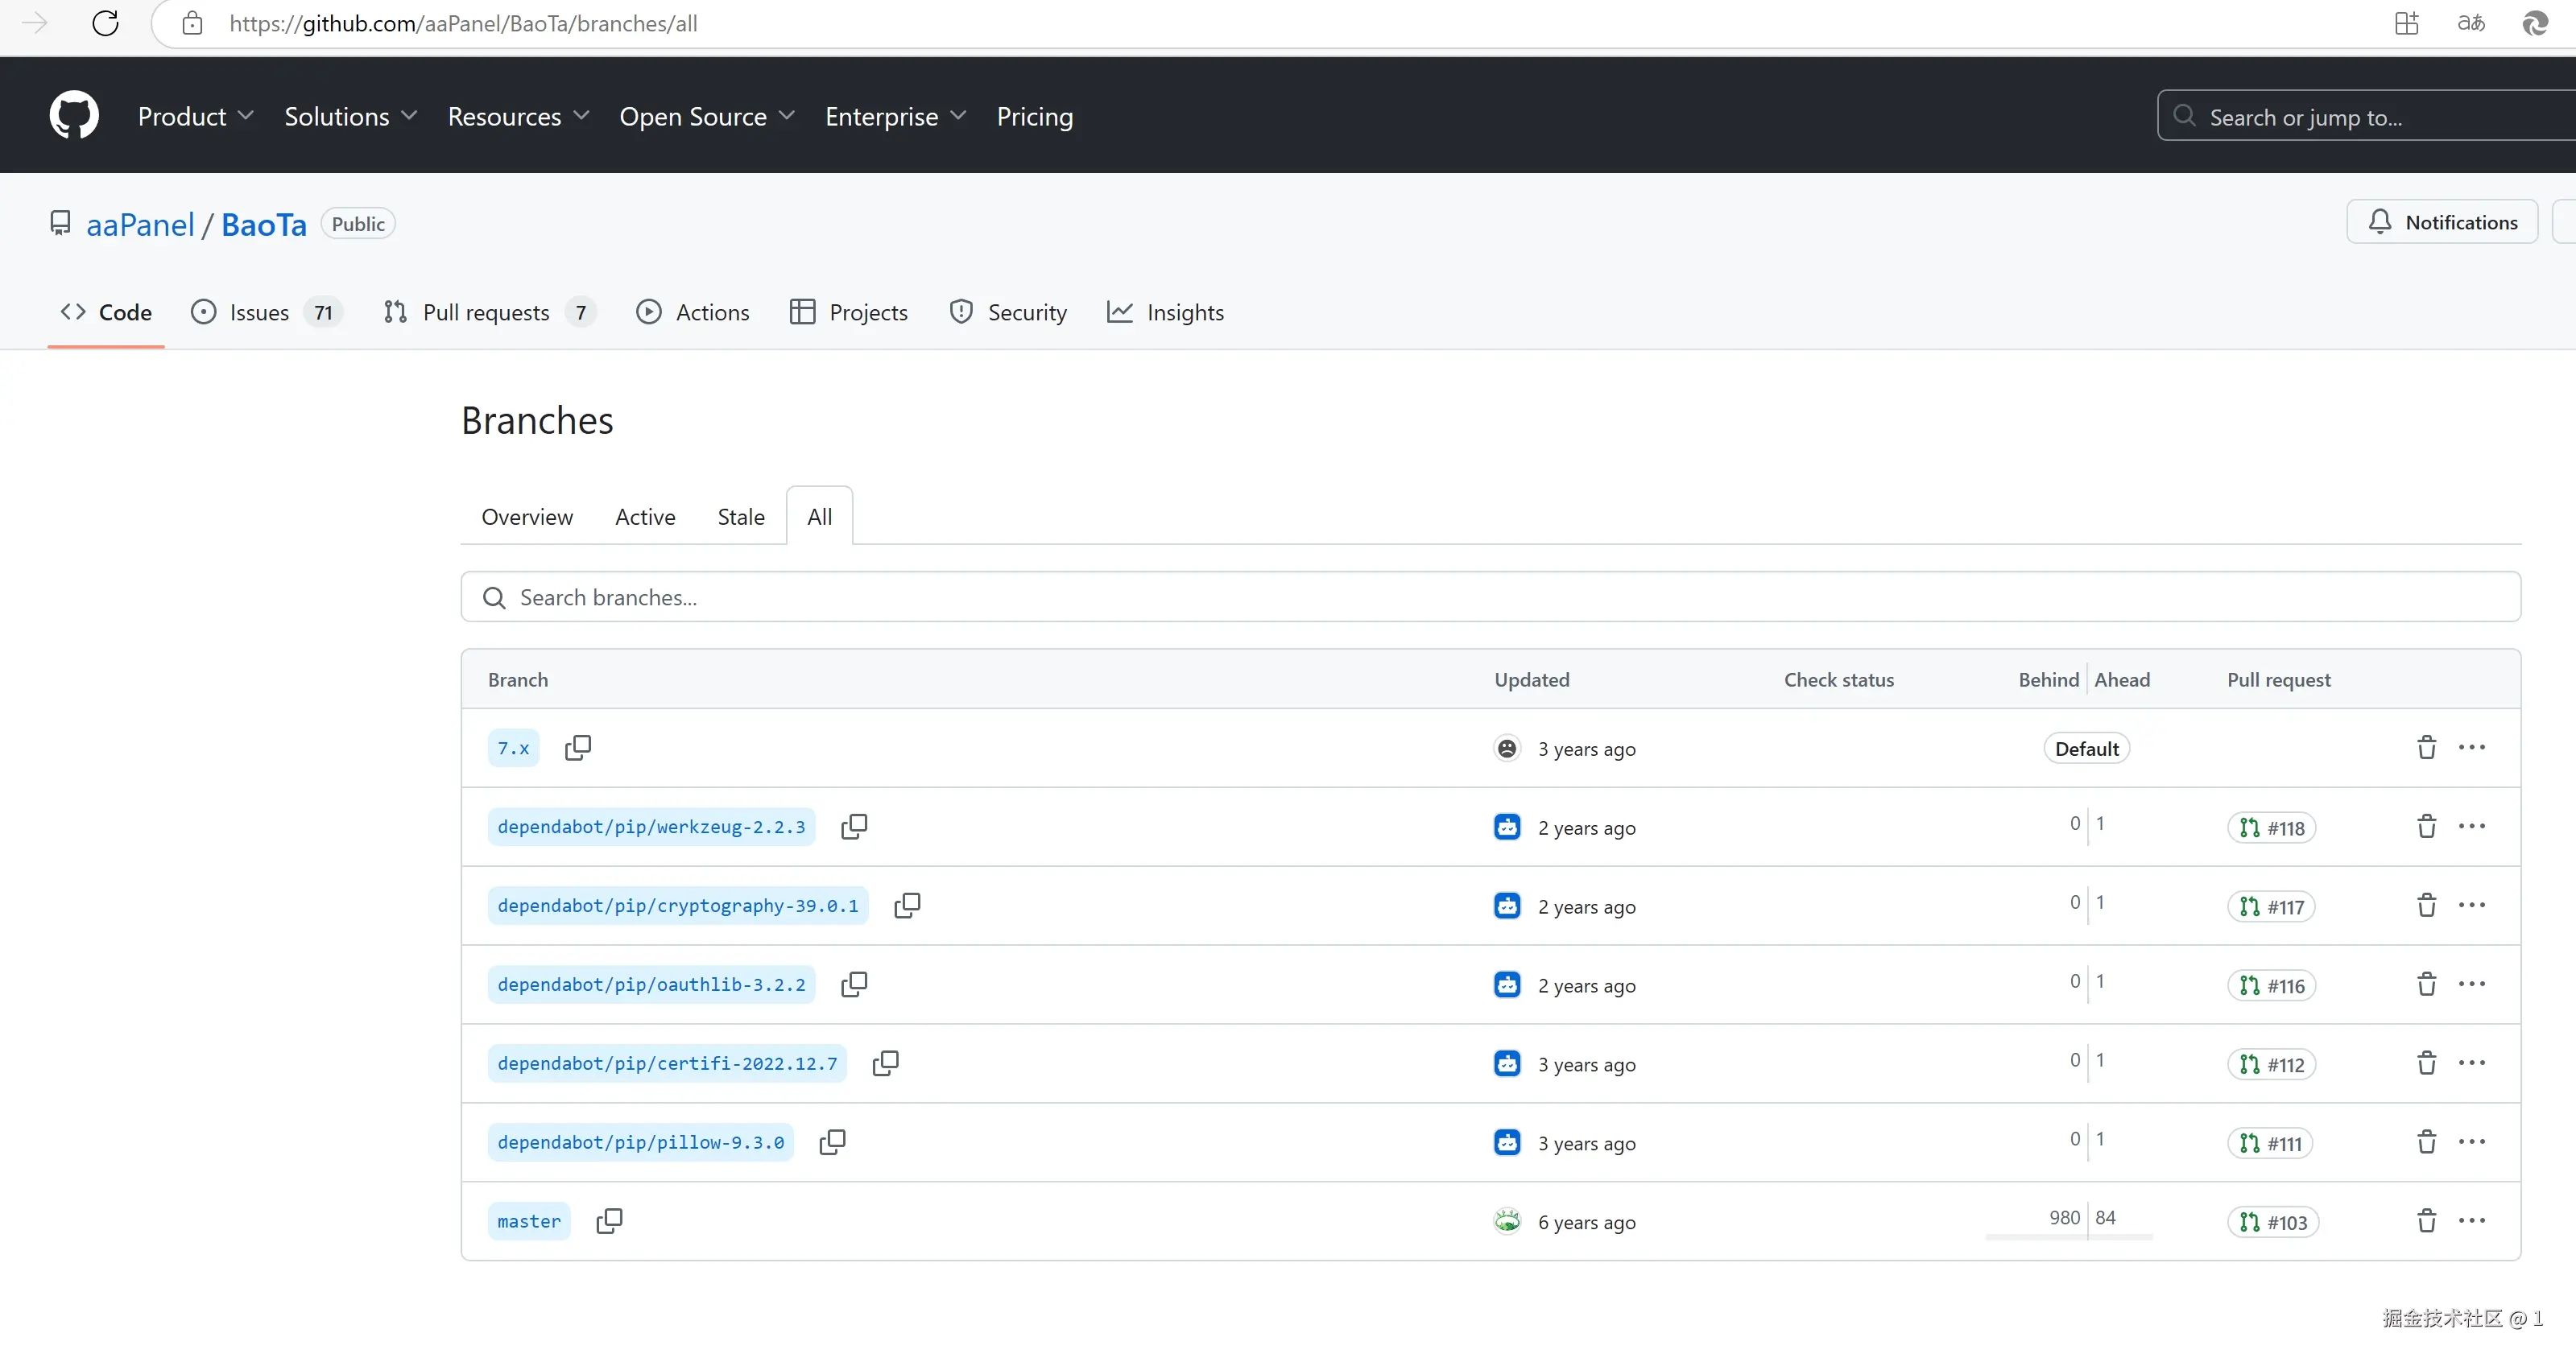Open the Projects tab
The width and height of the screenshot is (2576, 1362).
(x=848, y=312)
